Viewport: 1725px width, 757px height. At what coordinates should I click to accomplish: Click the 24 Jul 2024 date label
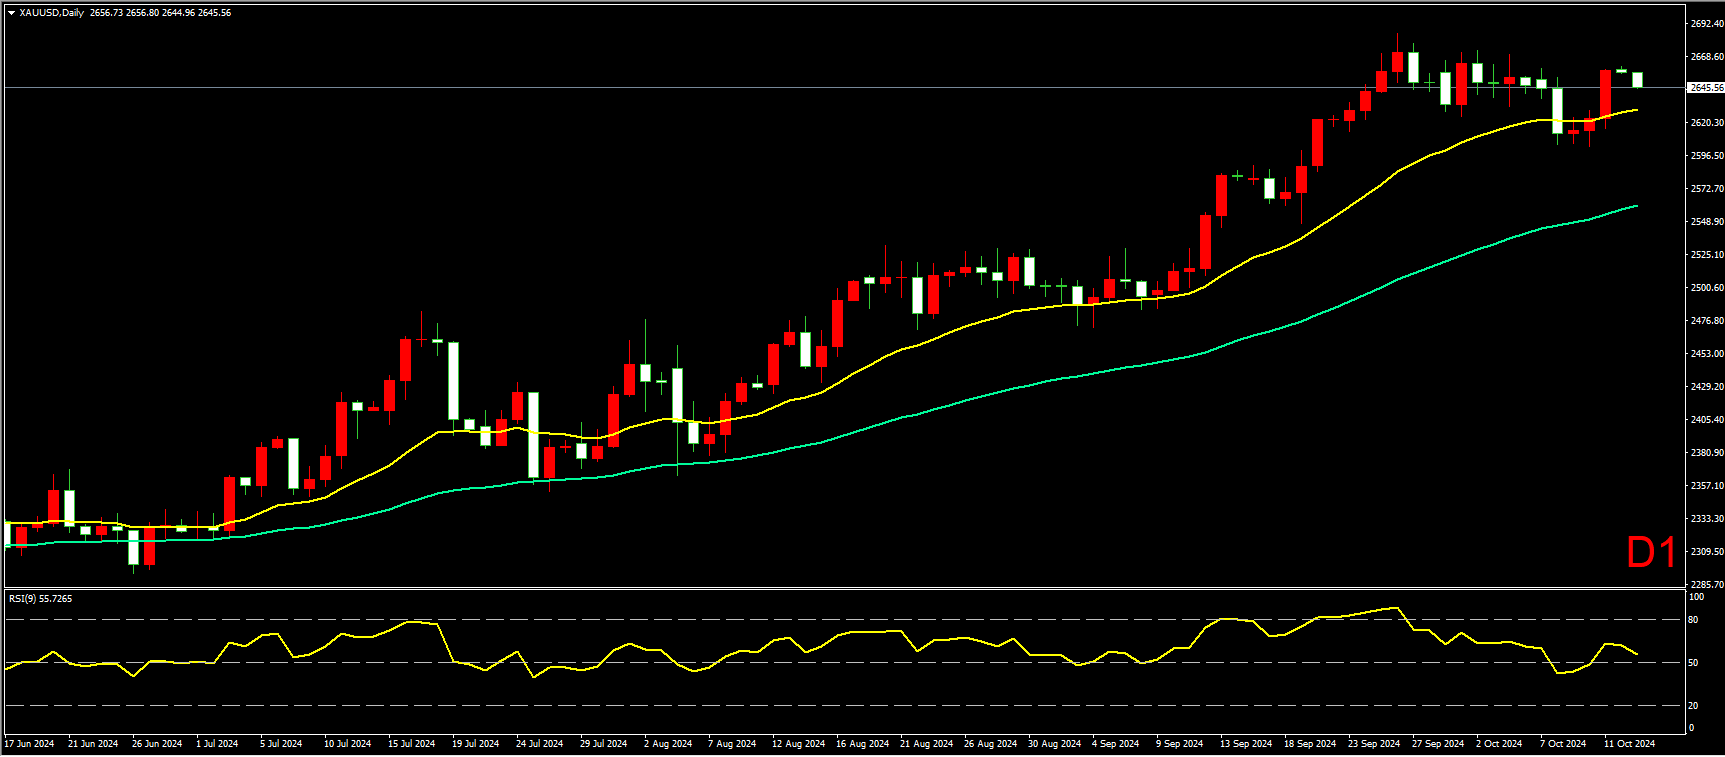click(x=539, y=744)
